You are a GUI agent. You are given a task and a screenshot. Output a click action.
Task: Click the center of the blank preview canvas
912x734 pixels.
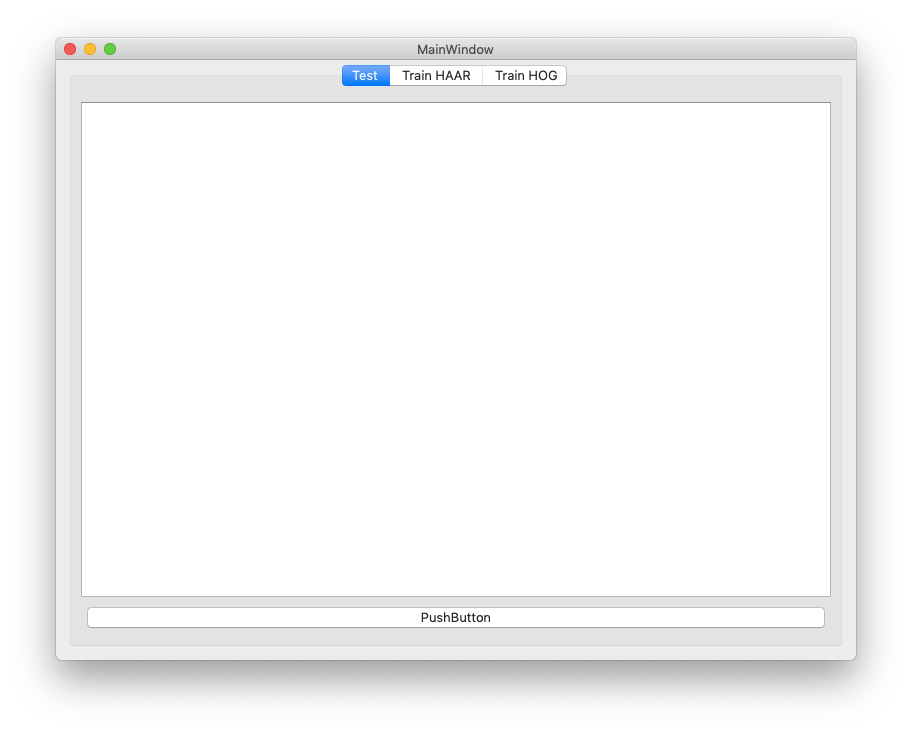[x=456, y=349]
